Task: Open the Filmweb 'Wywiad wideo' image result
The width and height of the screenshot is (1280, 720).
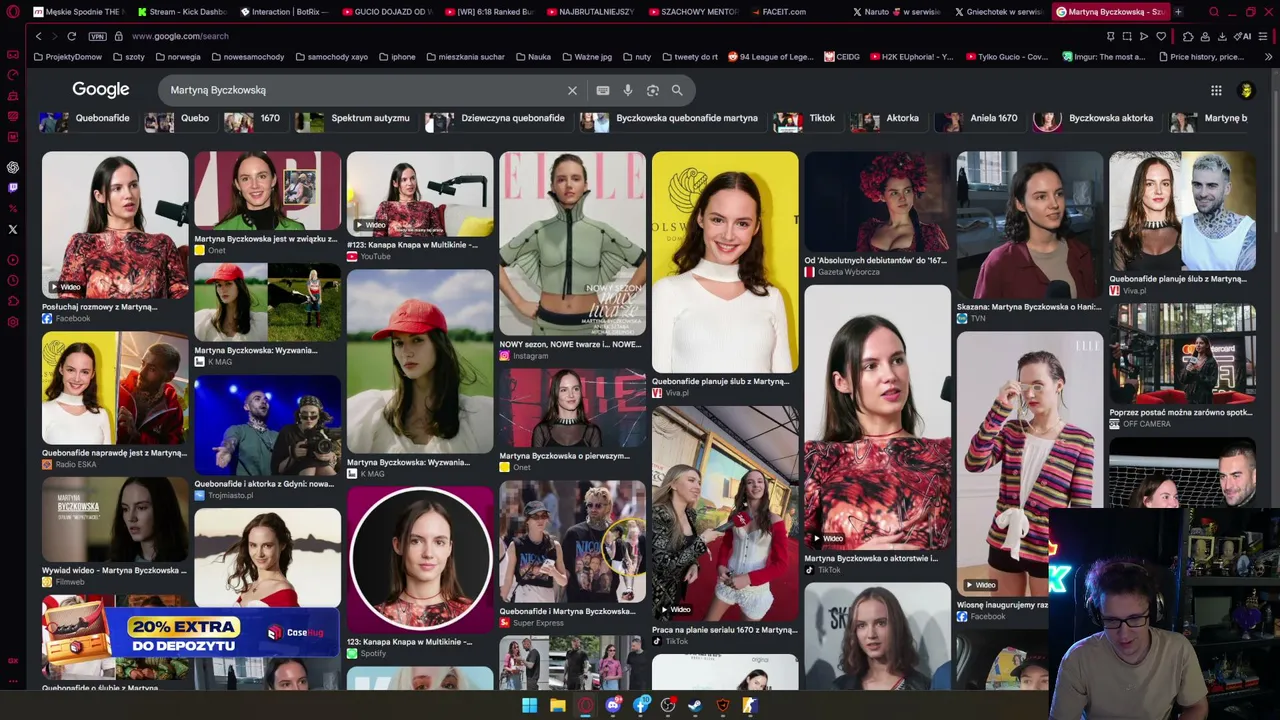Action: tap(115, 520)
